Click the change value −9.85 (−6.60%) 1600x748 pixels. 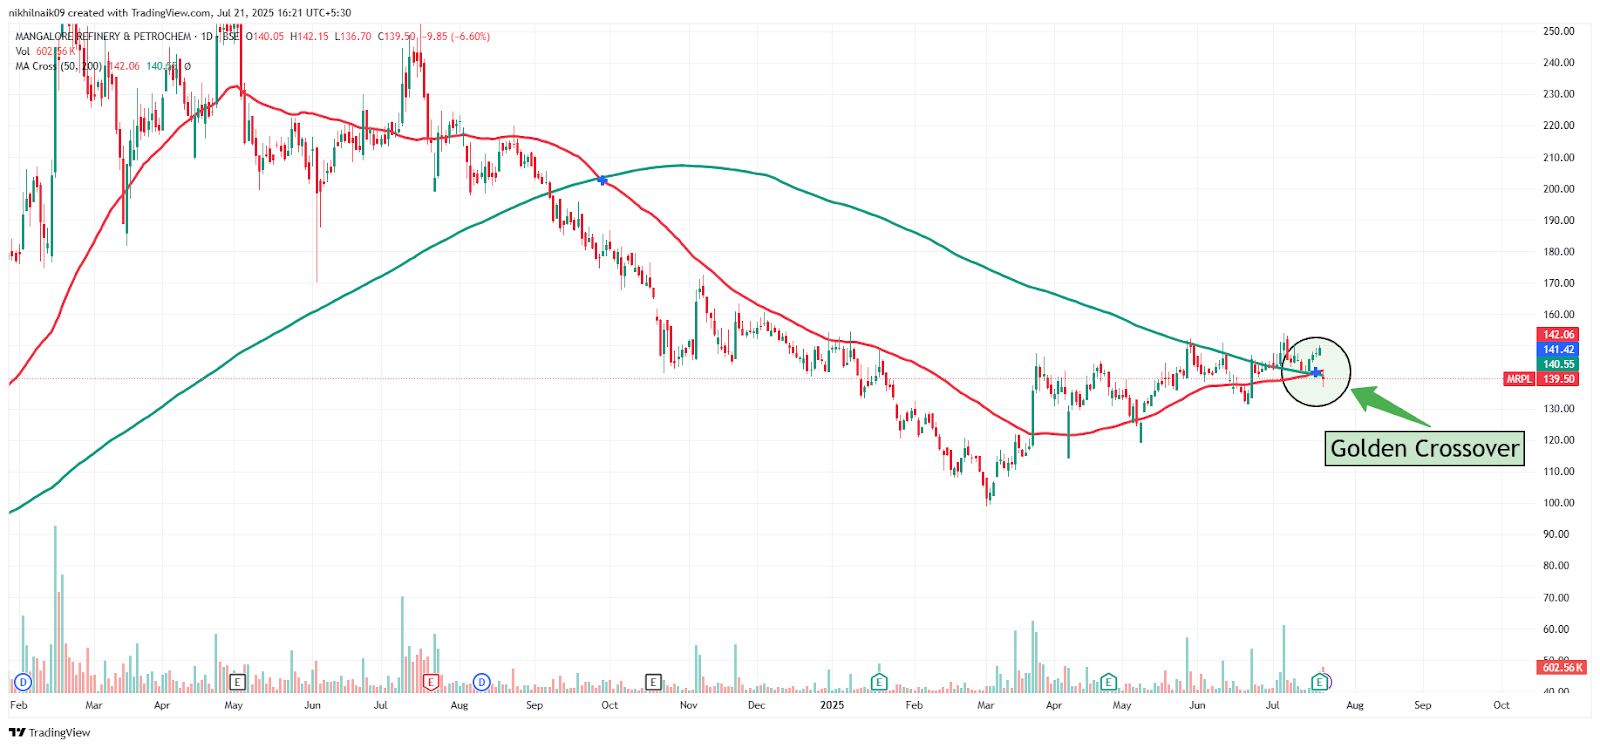coord(456,36)
